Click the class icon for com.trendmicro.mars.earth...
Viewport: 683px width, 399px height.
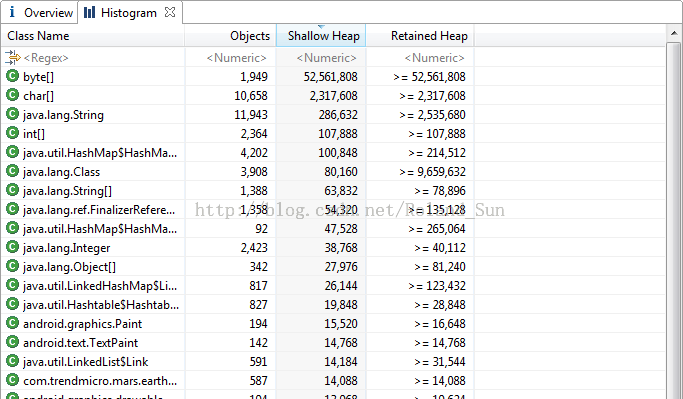click(x=13, y=380)
